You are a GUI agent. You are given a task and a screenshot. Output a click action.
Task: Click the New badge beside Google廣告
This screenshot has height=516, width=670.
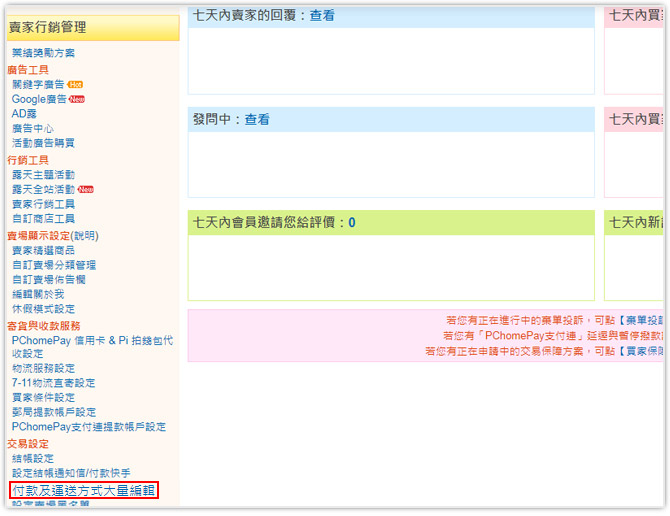click(x=77, y=99)
